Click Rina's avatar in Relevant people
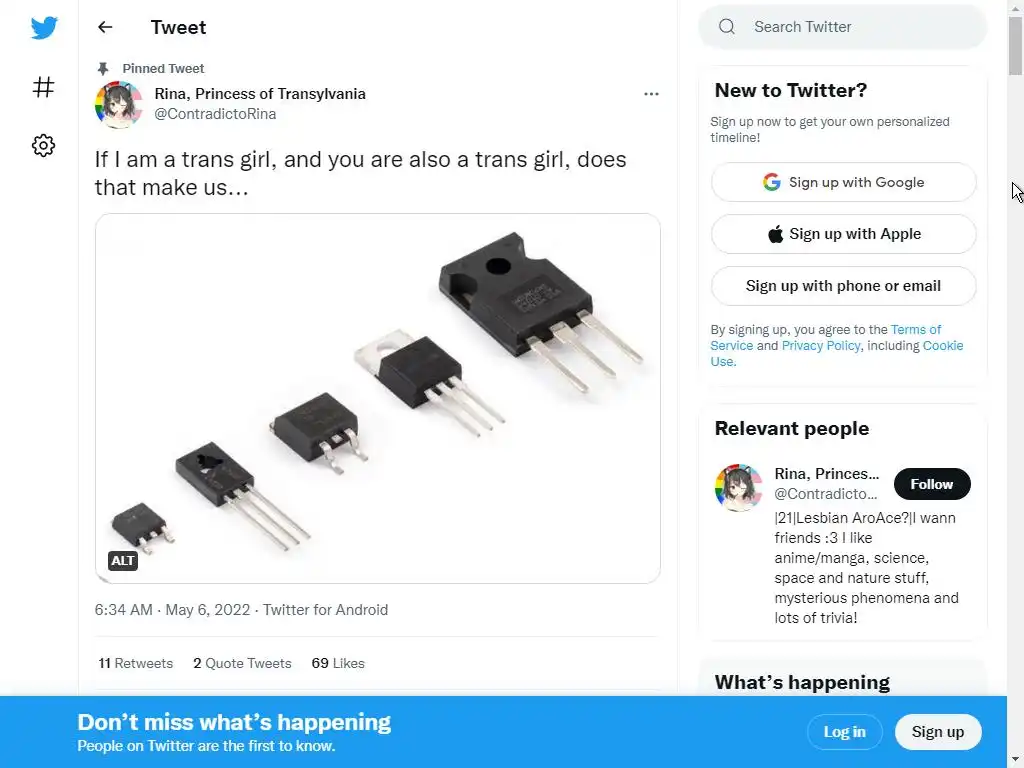 [738, 488]
